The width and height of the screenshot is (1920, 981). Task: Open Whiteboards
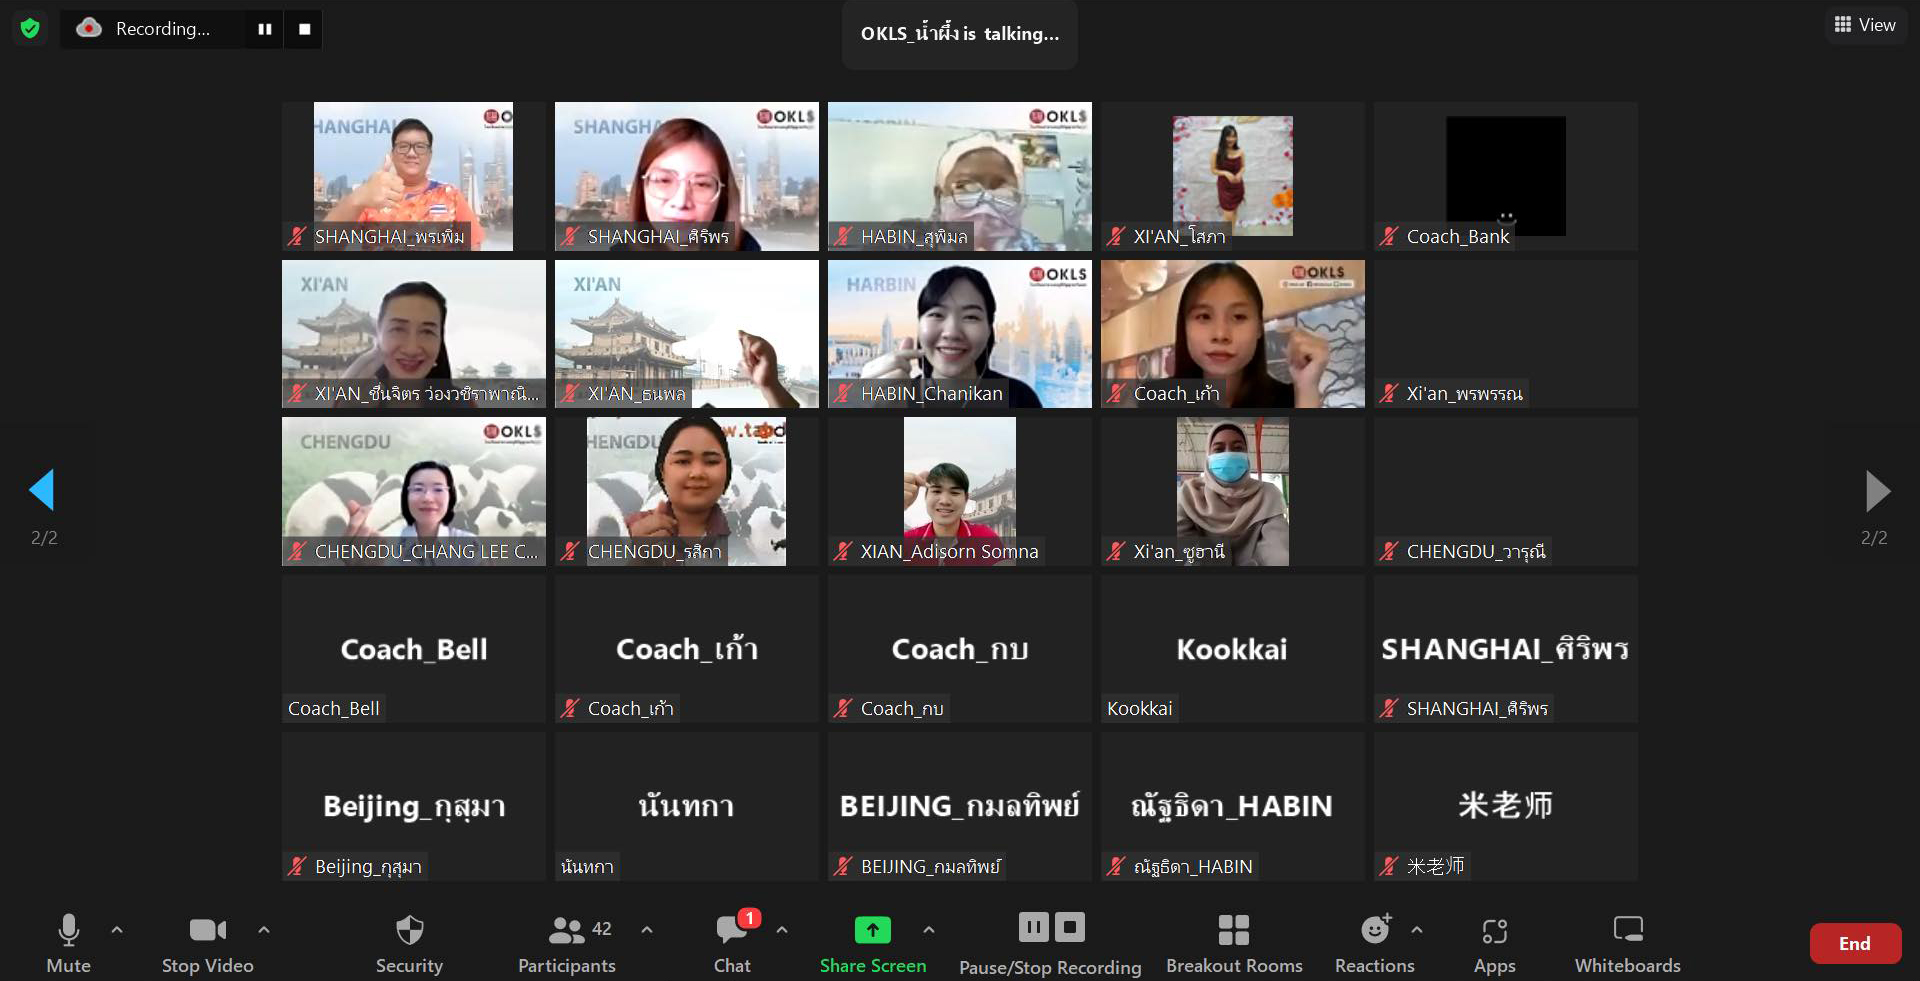pos(1627,943)
